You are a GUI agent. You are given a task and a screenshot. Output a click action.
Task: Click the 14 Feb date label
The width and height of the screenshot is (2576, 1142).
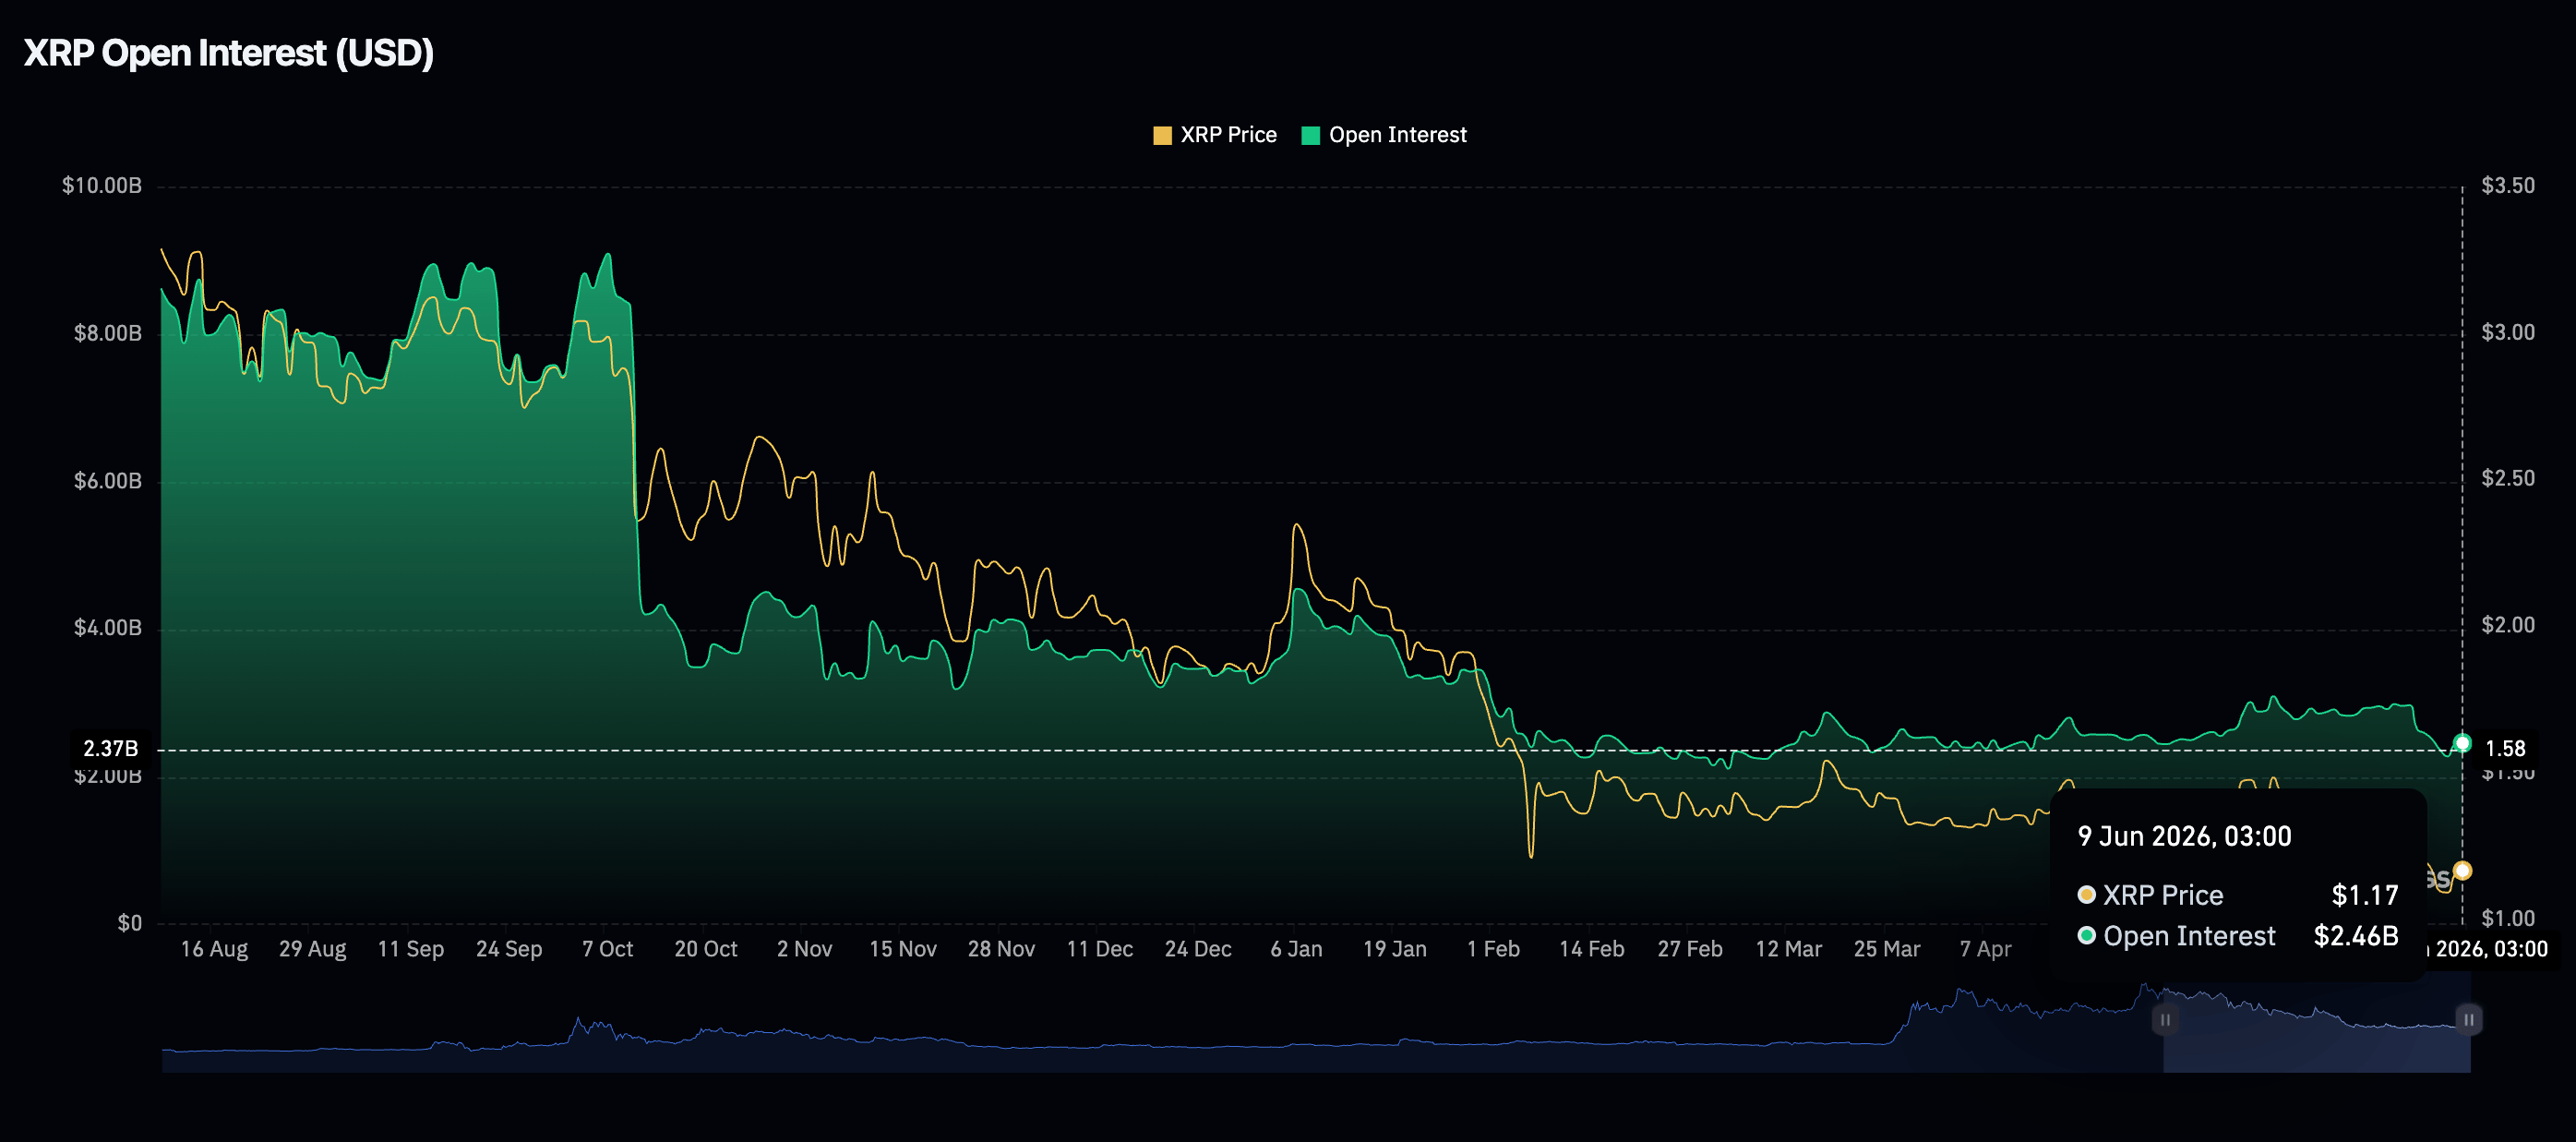point(1592,949)
